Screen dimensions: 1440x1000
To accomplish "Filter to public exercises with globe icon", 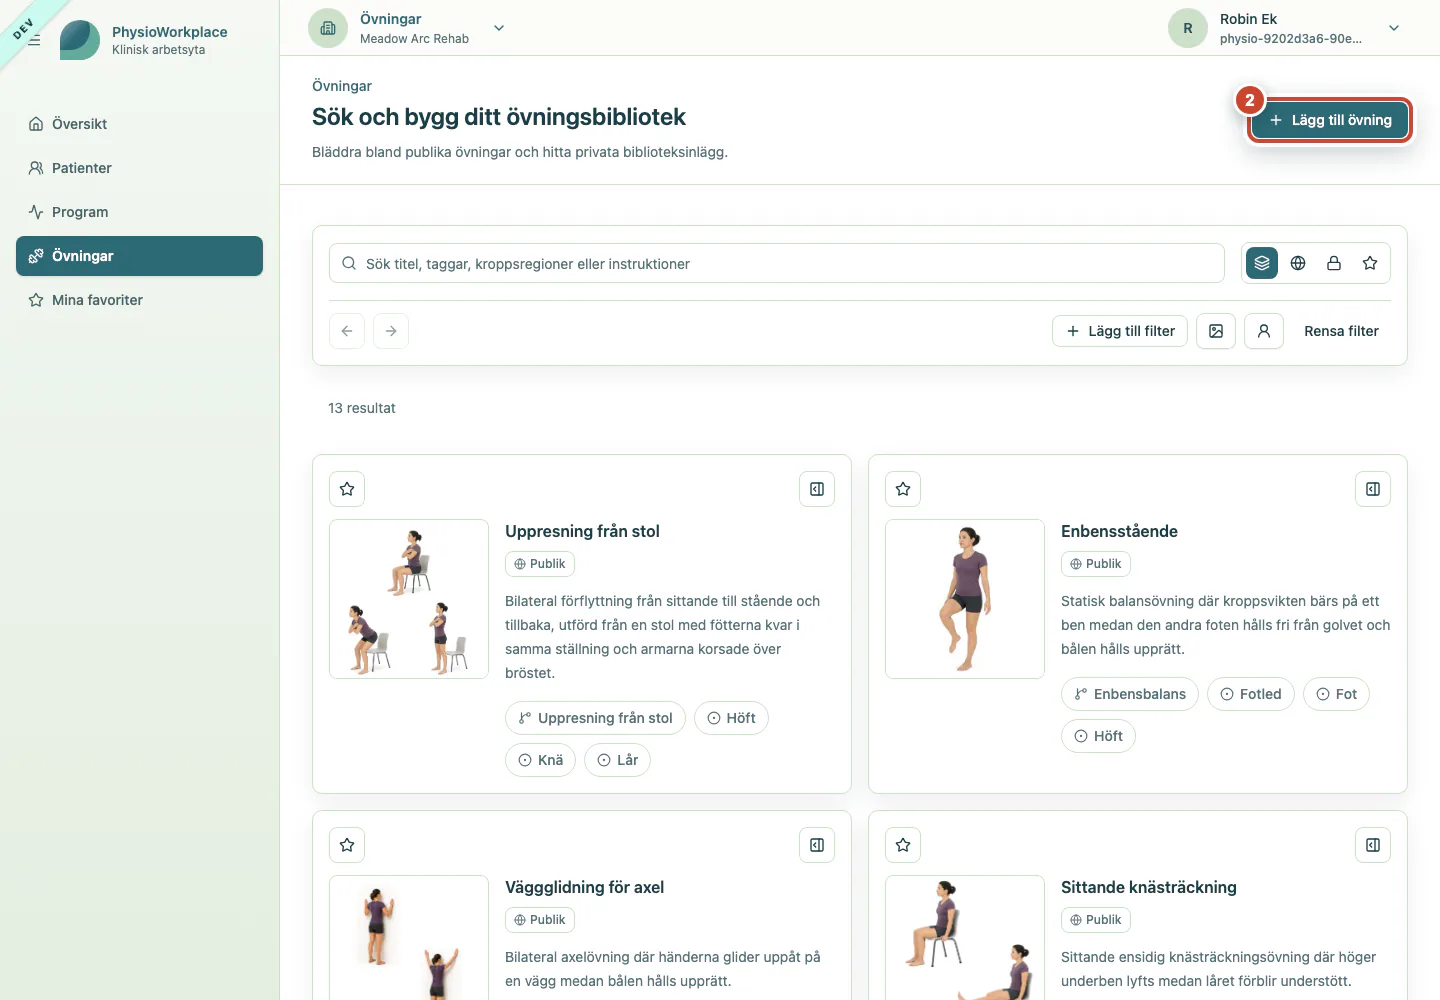I will coord(1298,263).
